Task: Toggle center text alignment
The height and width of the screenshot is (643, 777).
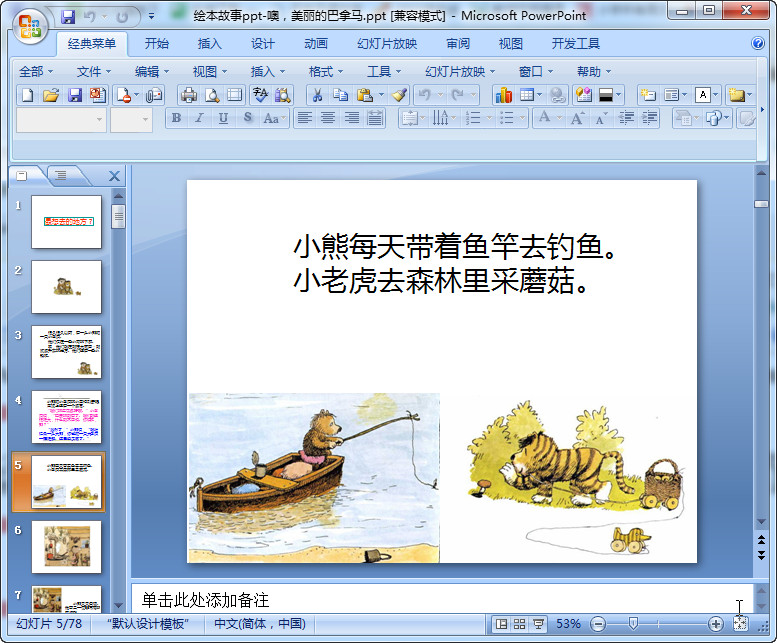Action: pyautogui.click(x=328, y=118)
